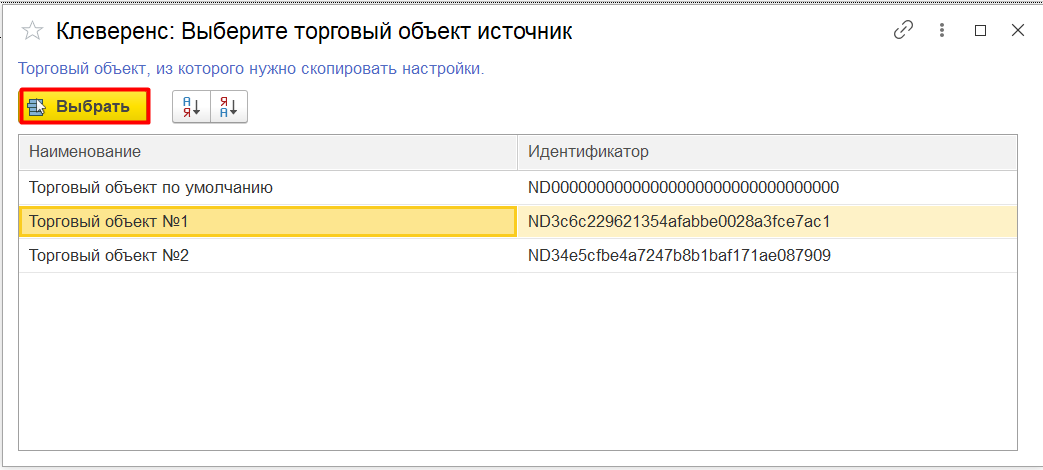Sort list descending Я-А
The height and width of the screenshot is (470, 1043).
[x=229, y=106]
